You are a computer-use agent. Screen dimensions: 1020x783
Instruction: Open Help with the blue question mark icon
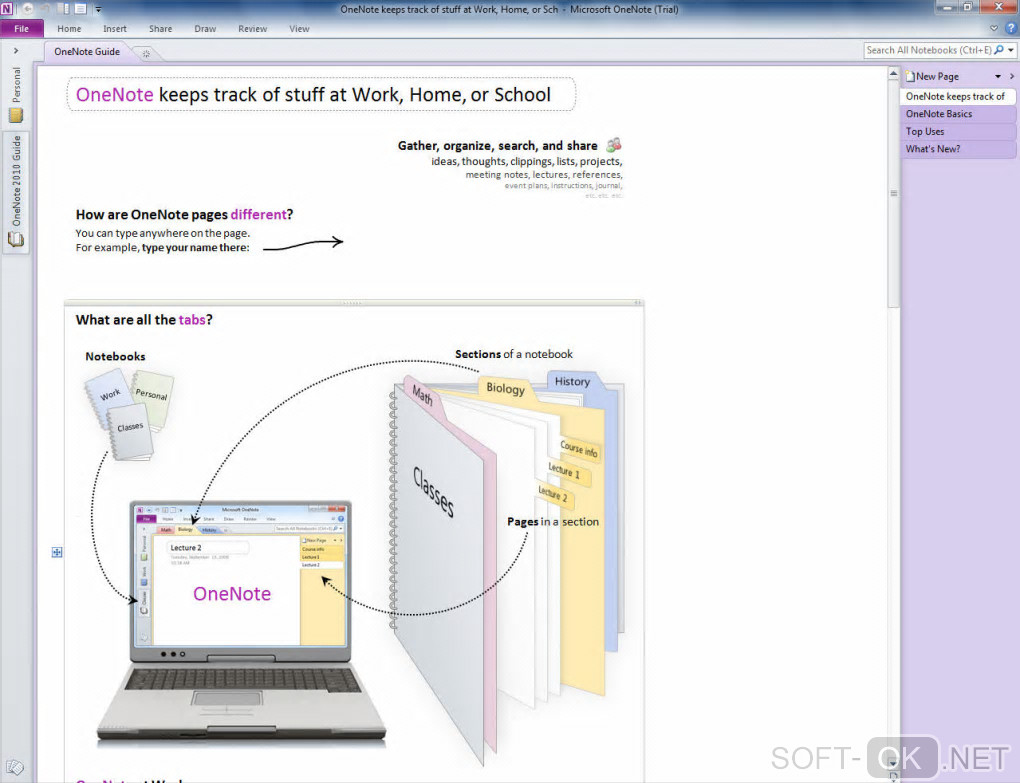(1011, 29)
